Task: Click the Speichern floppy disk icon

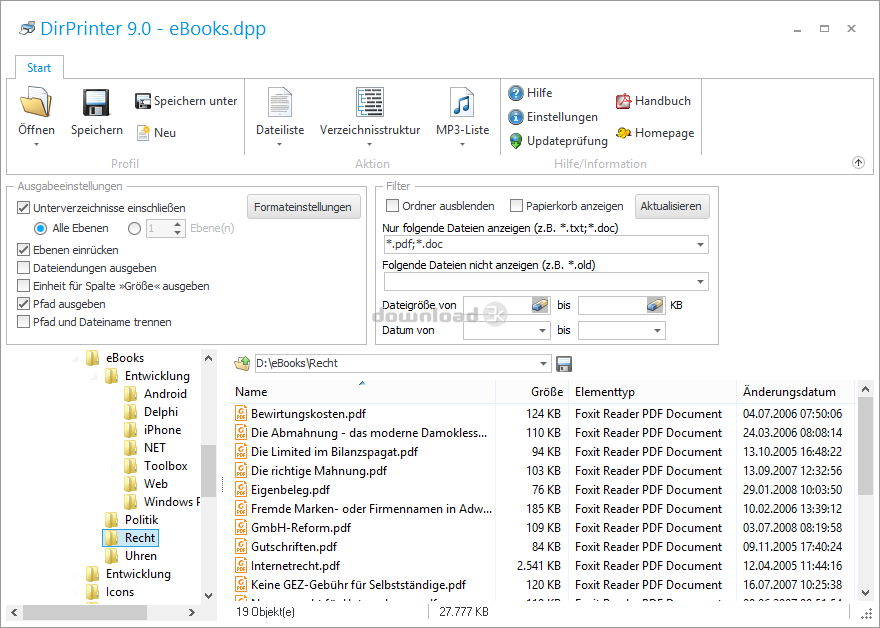Action: 96,103
